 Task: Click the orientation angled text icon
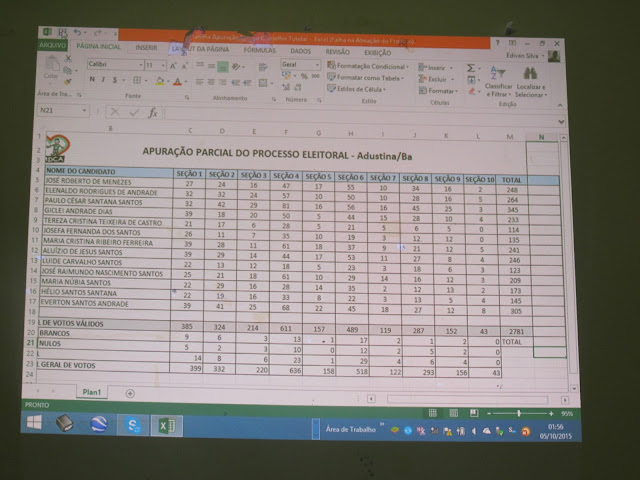[236, 67]
